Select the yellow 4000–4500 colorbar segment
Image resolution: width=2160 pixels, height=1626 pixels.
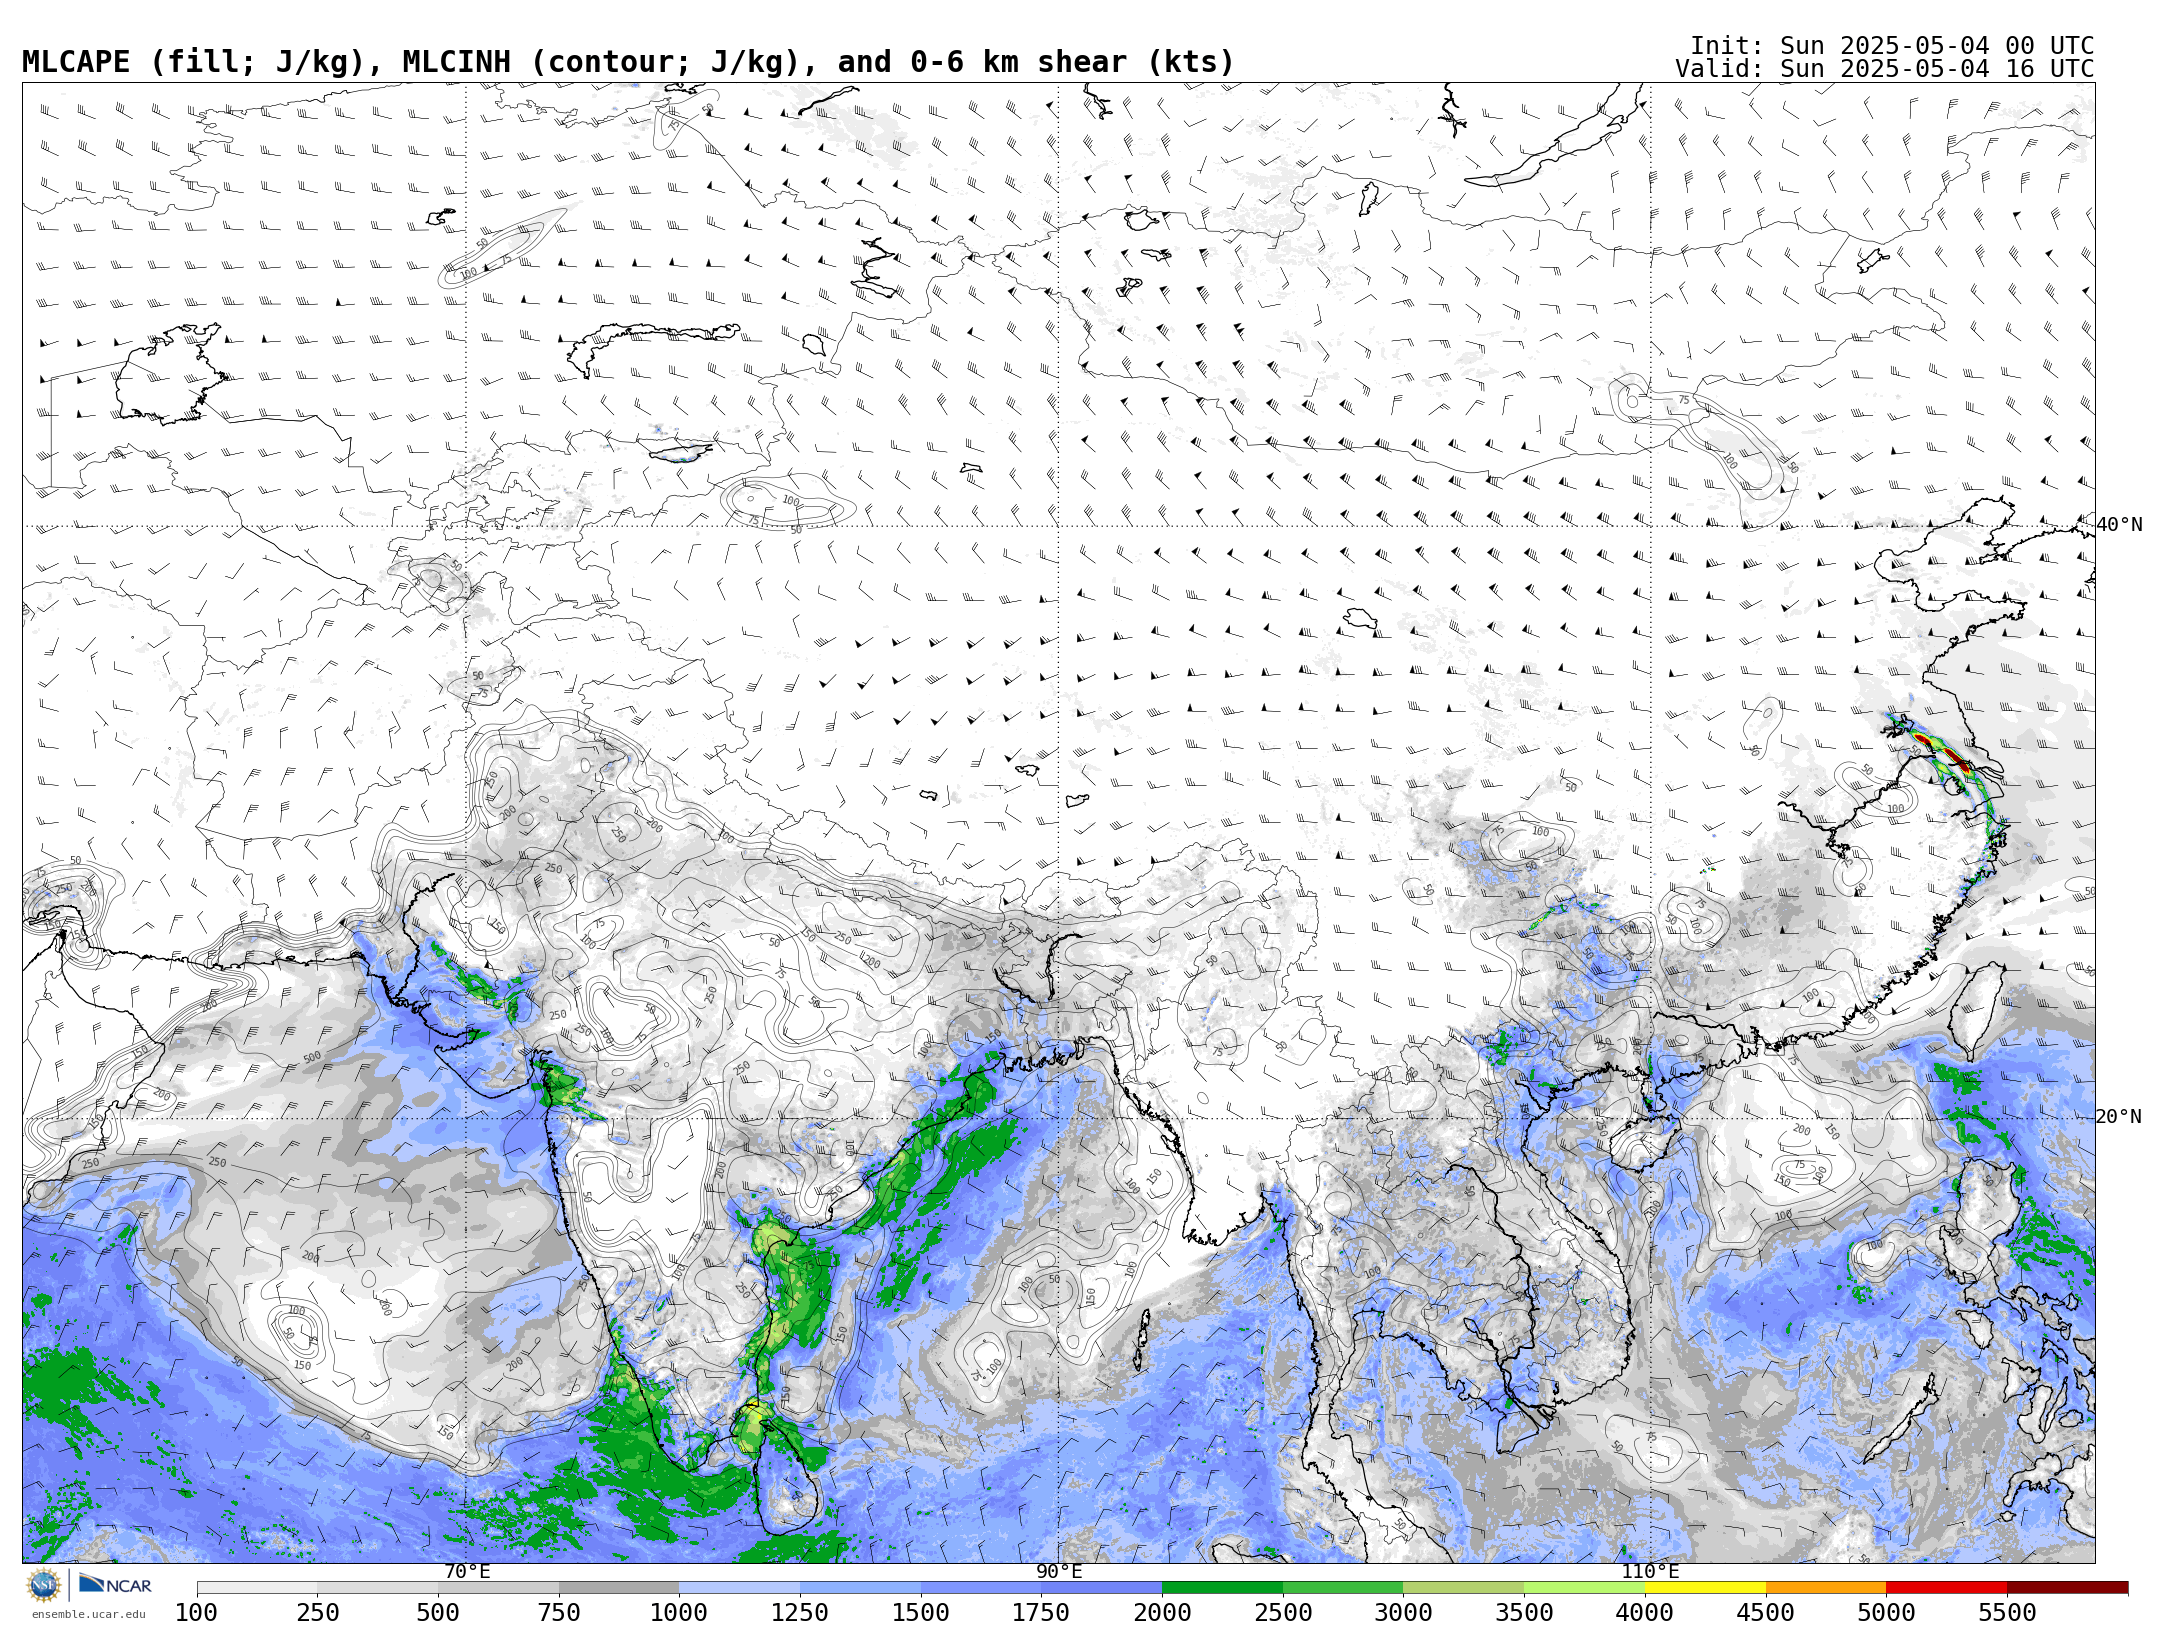1705,1587
